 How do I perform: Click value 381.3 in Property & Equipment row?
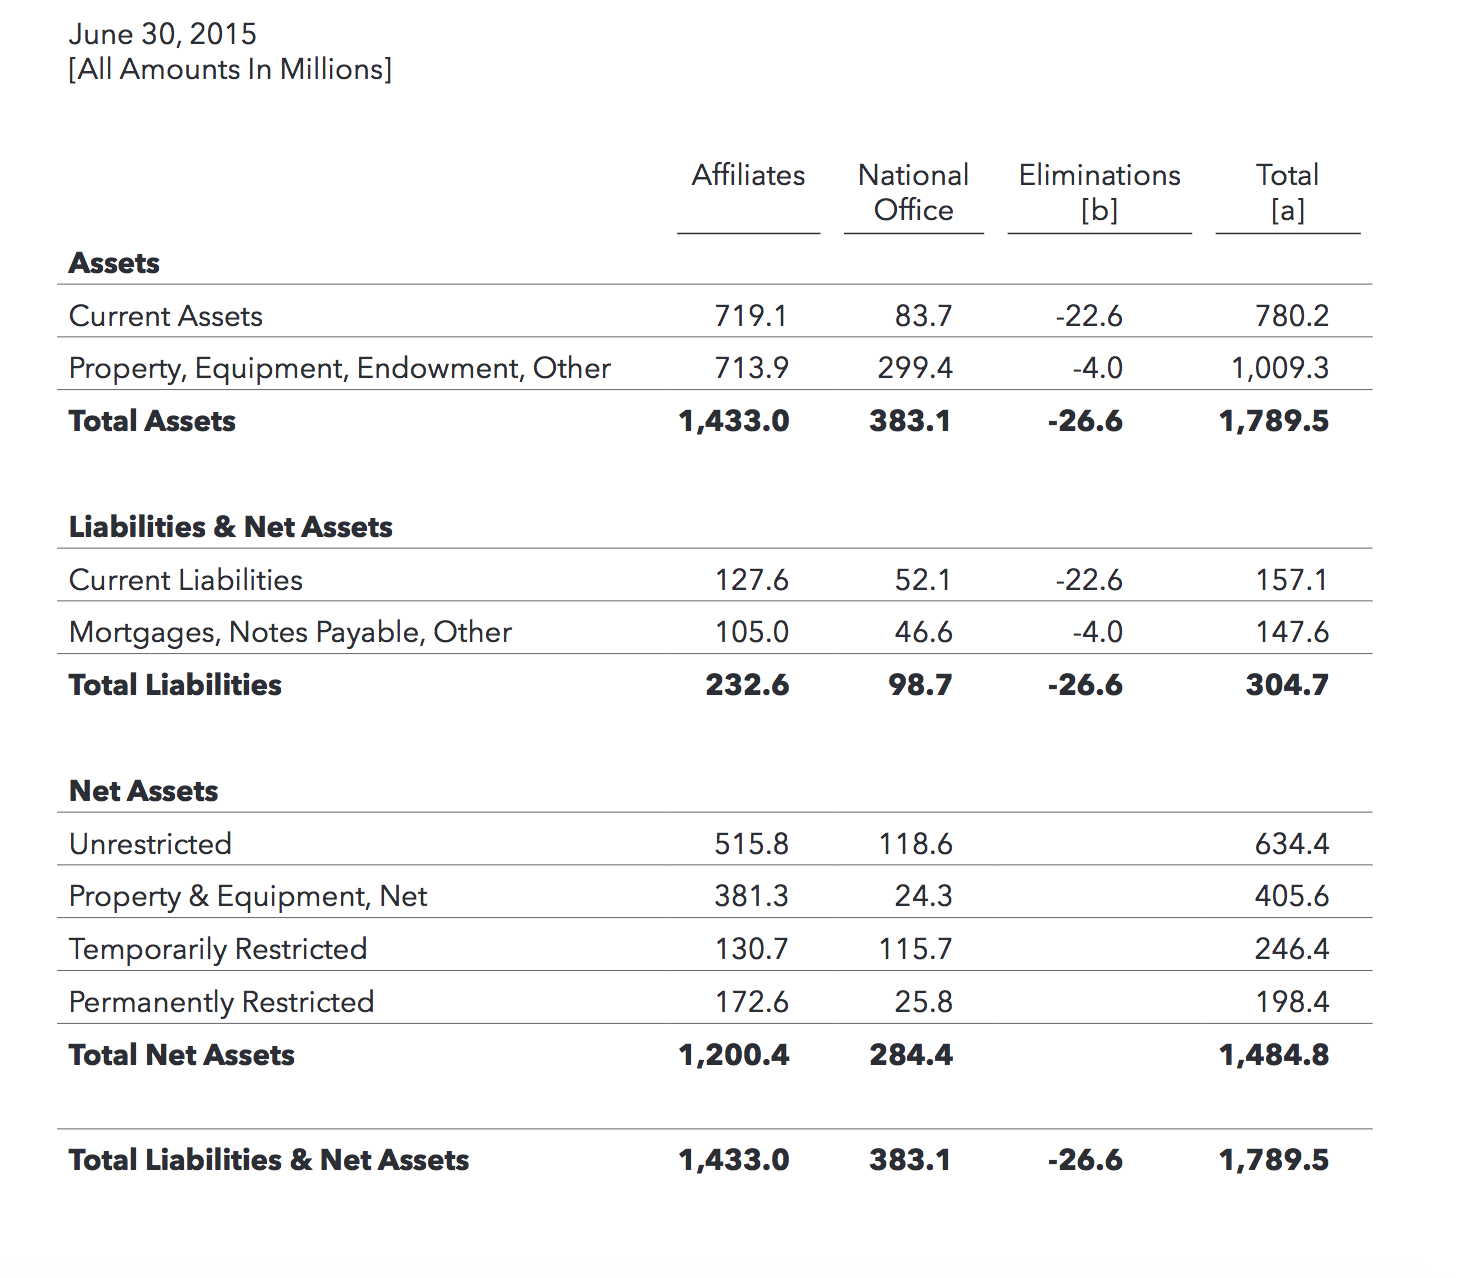tap(751, 896)
